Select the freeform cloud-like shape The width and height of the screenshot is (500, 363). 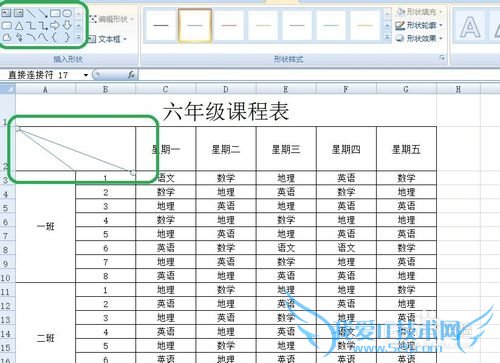point(7,37)
